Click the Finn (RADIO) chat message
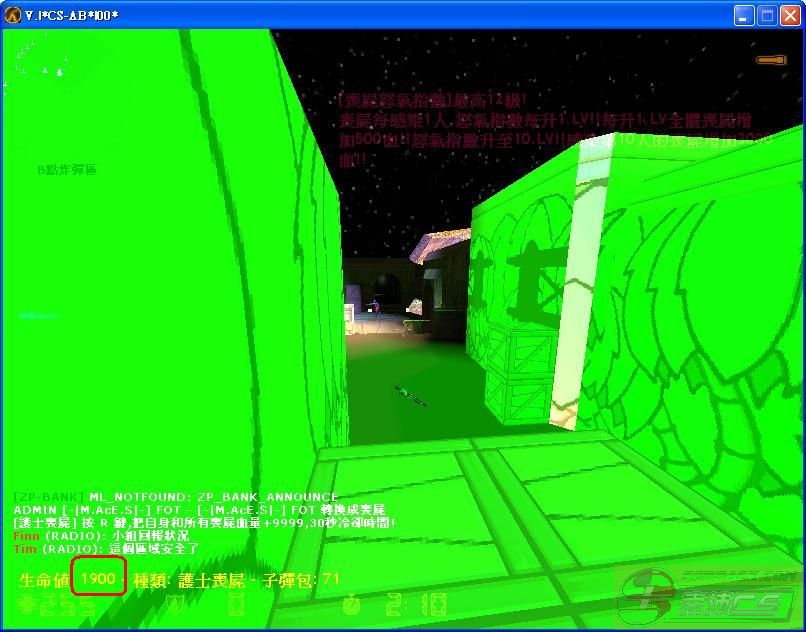 pos(100,536)
